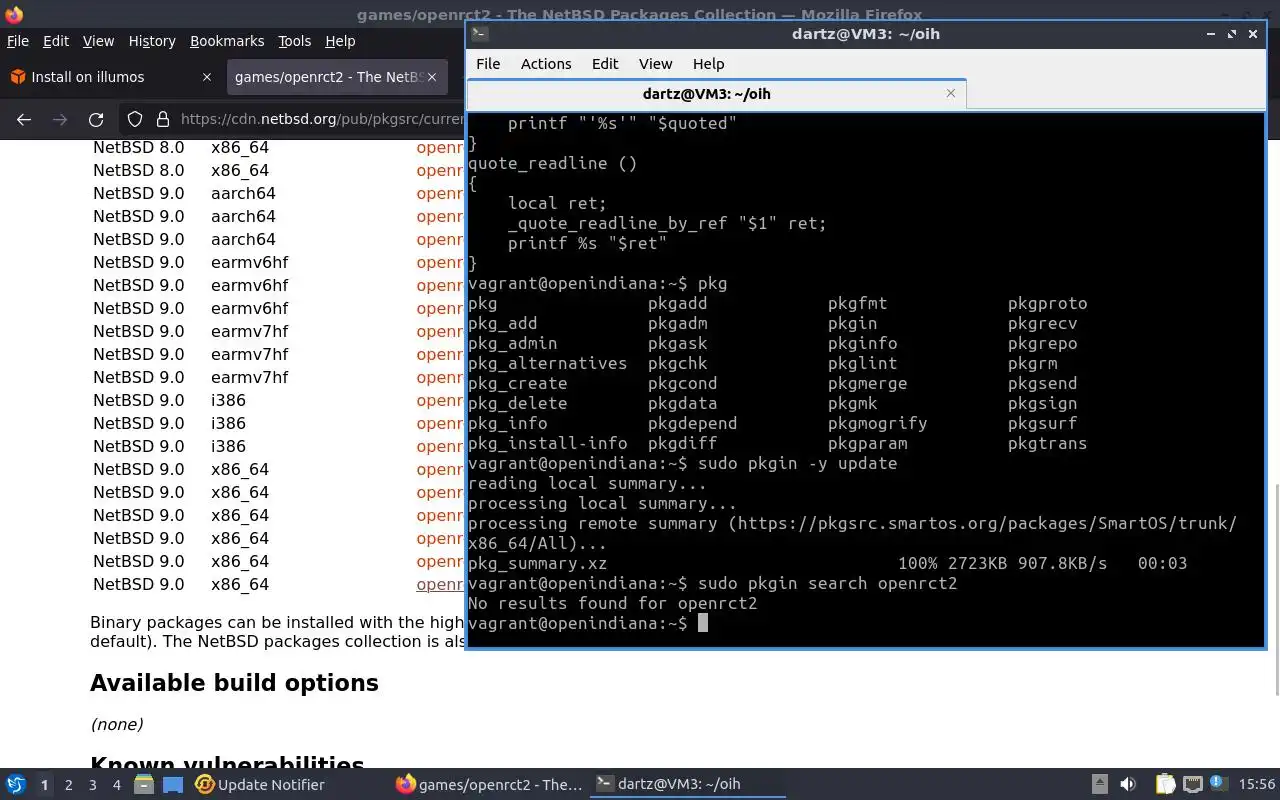The width and height of the screenshot is (1280, 800).
Task: Click the tracking protection shield icon
Action: click(135, 119)
